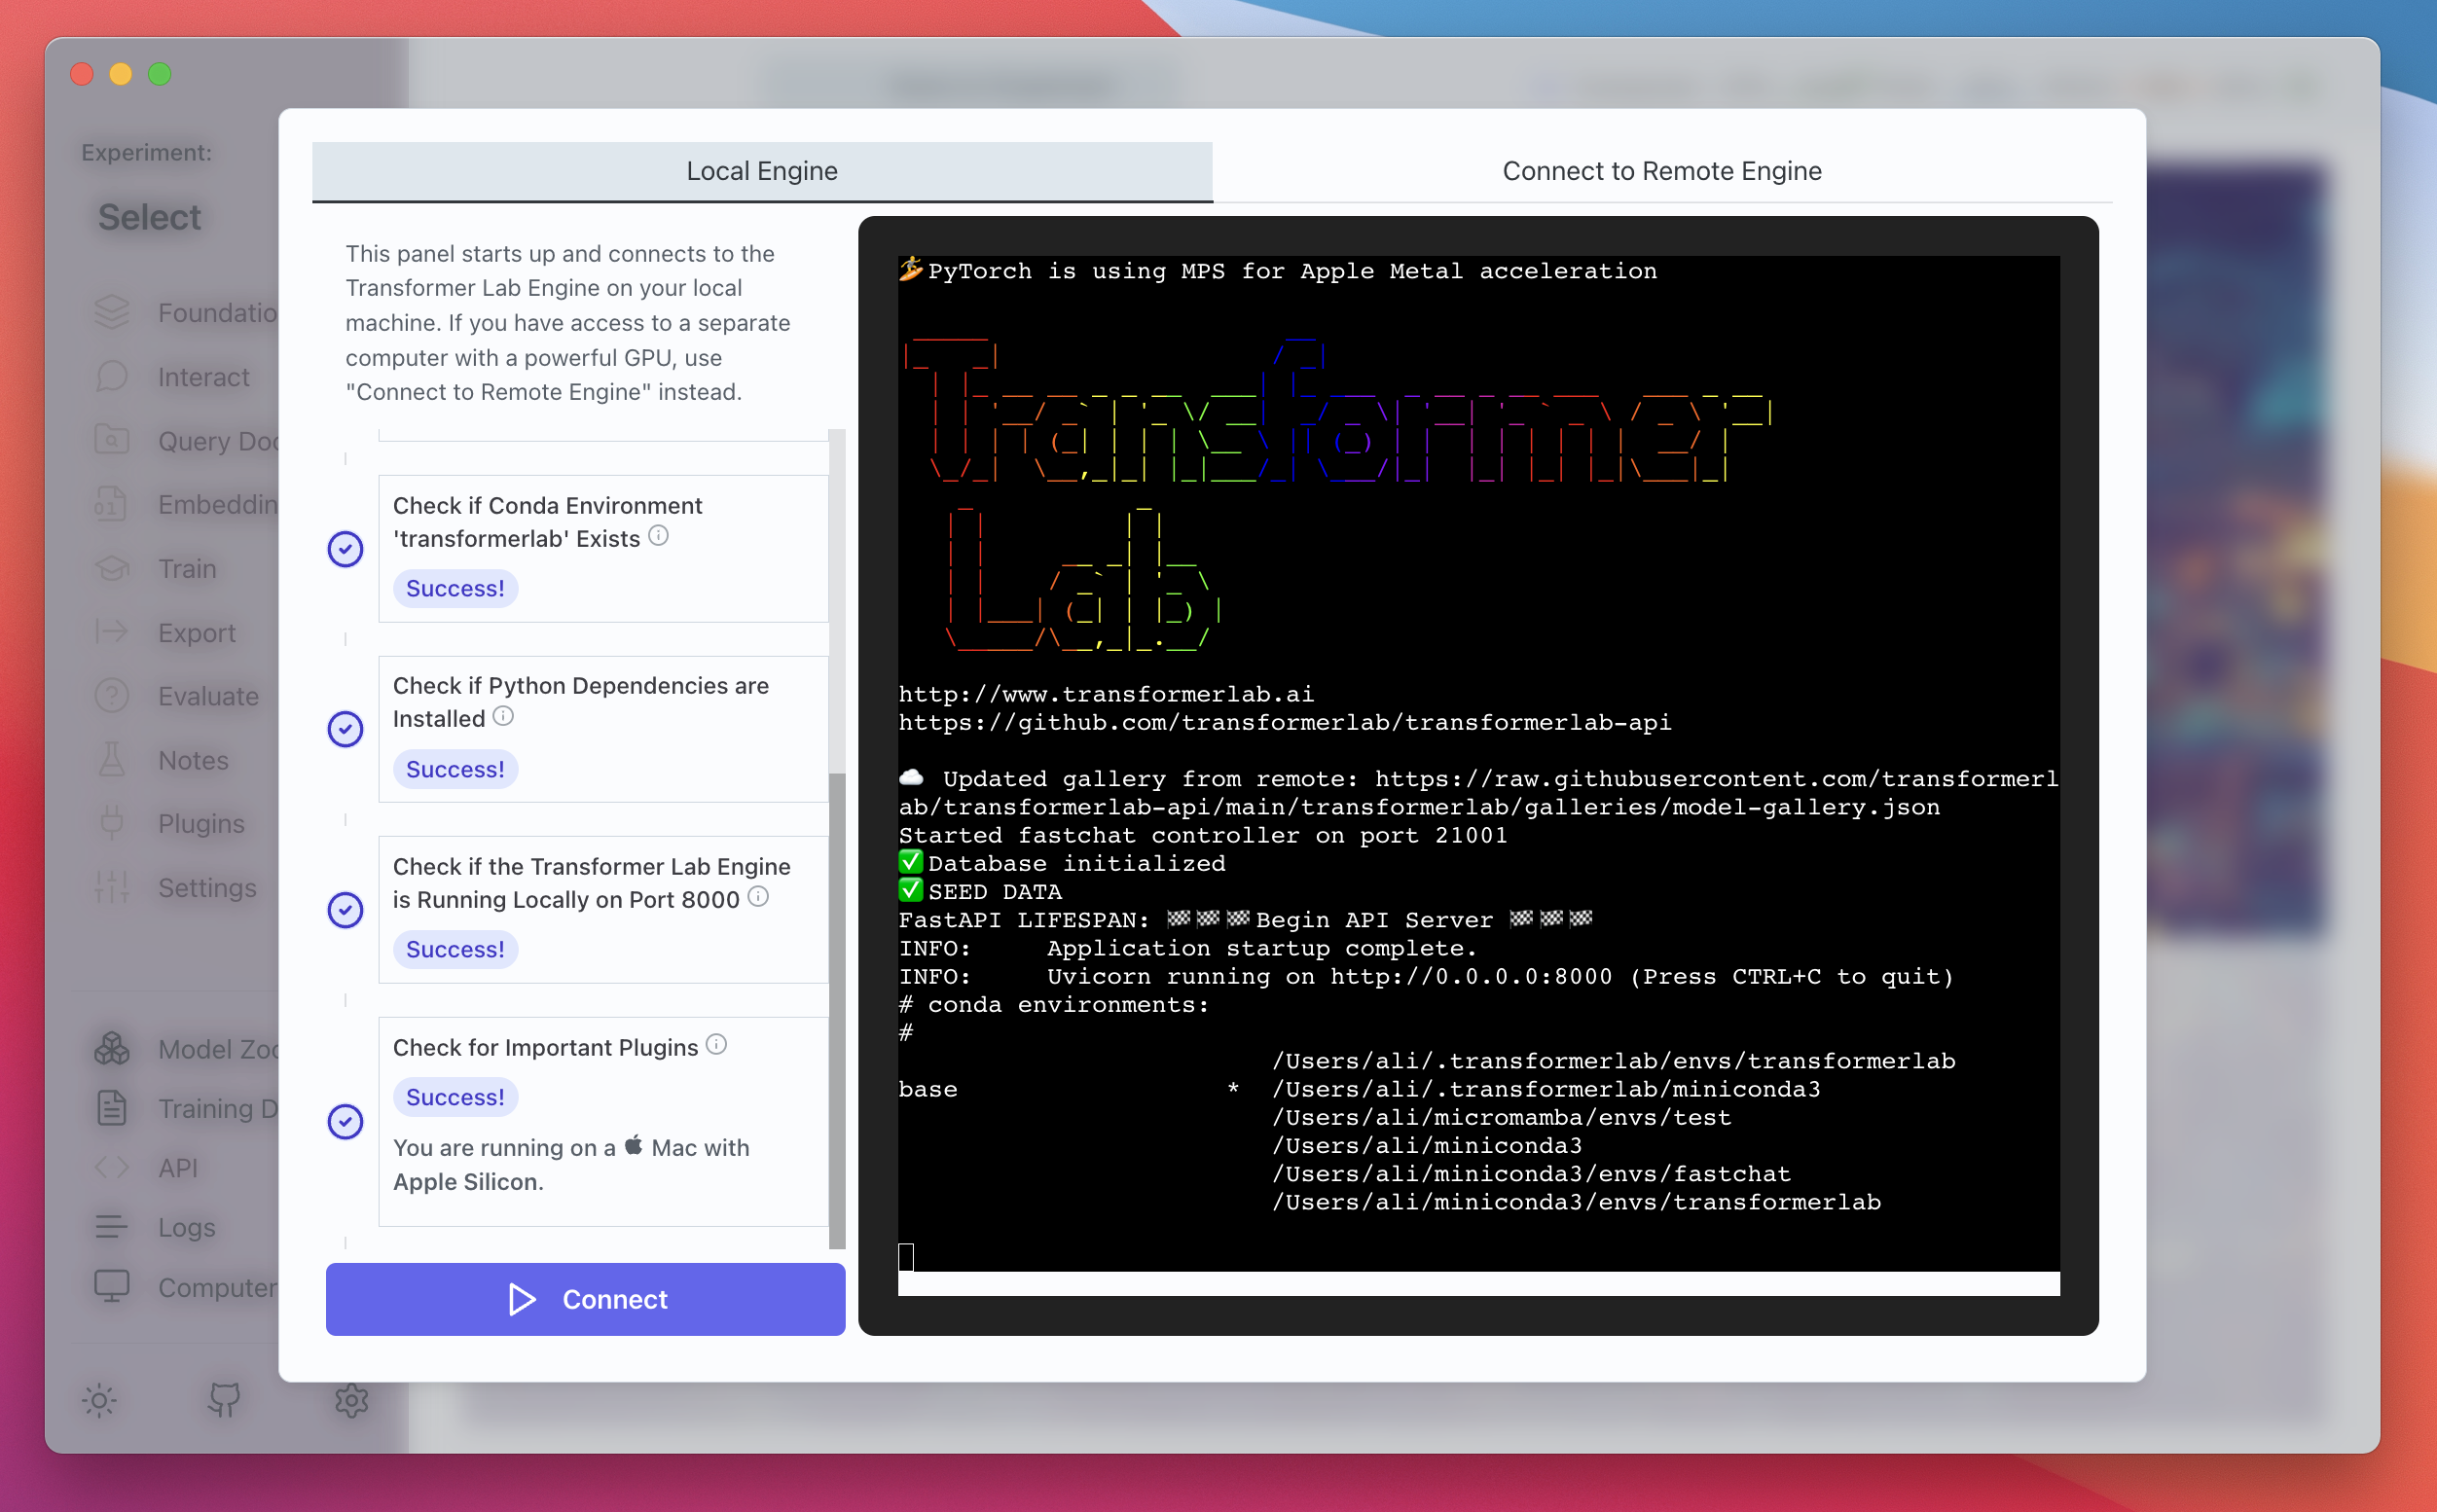The image size is (2437, 1512).
Task: Select the Local Engine tab
Action: (761, 169)
